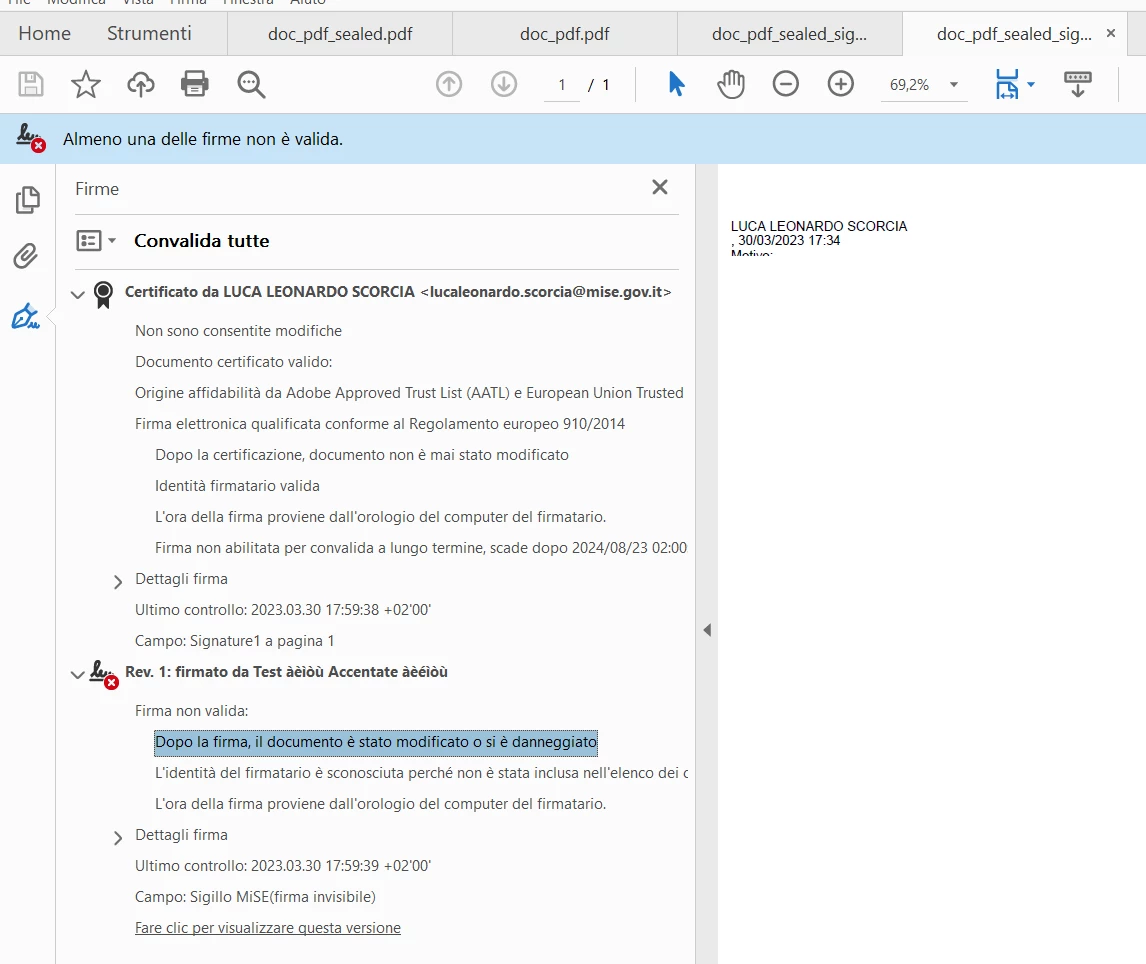Select highlighted 'documento è stato modificato' row
The width and height of the screenshot is (1146, 964).
376,742
